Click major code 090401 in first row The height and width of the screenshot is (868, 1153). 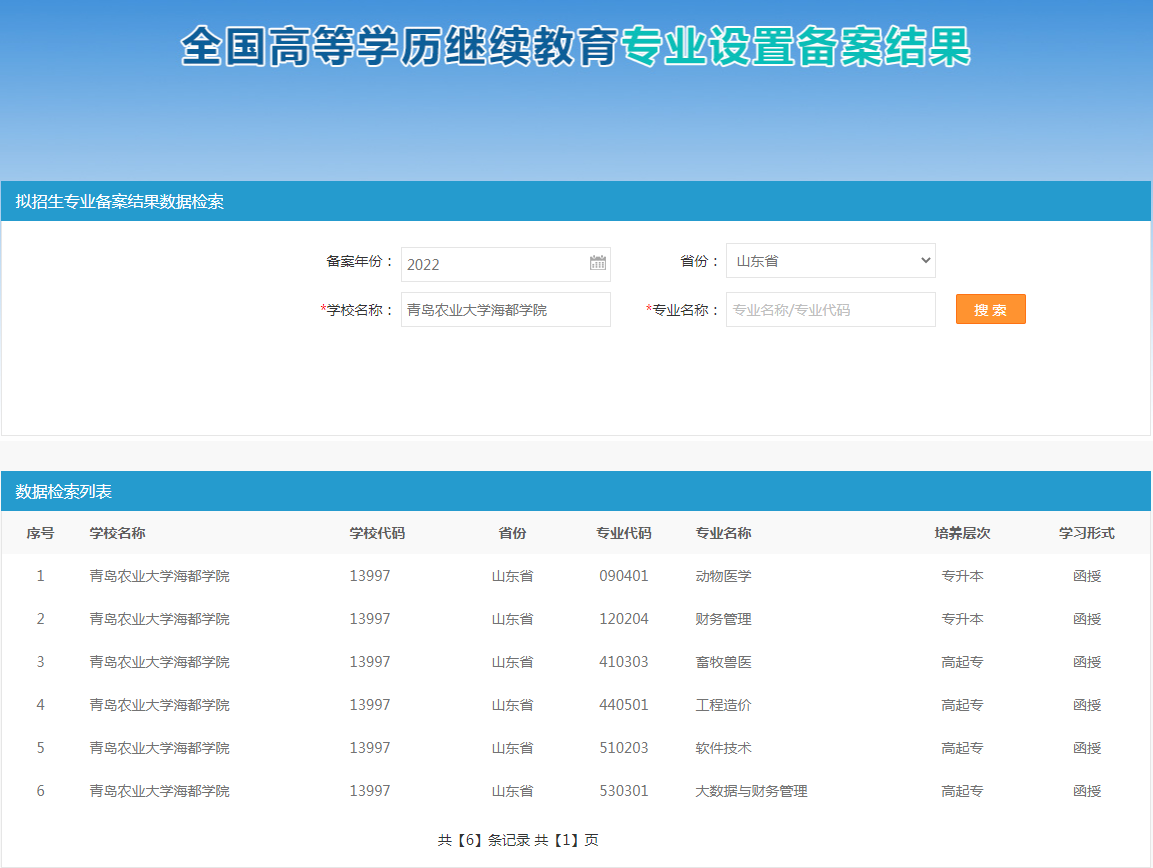624,576
